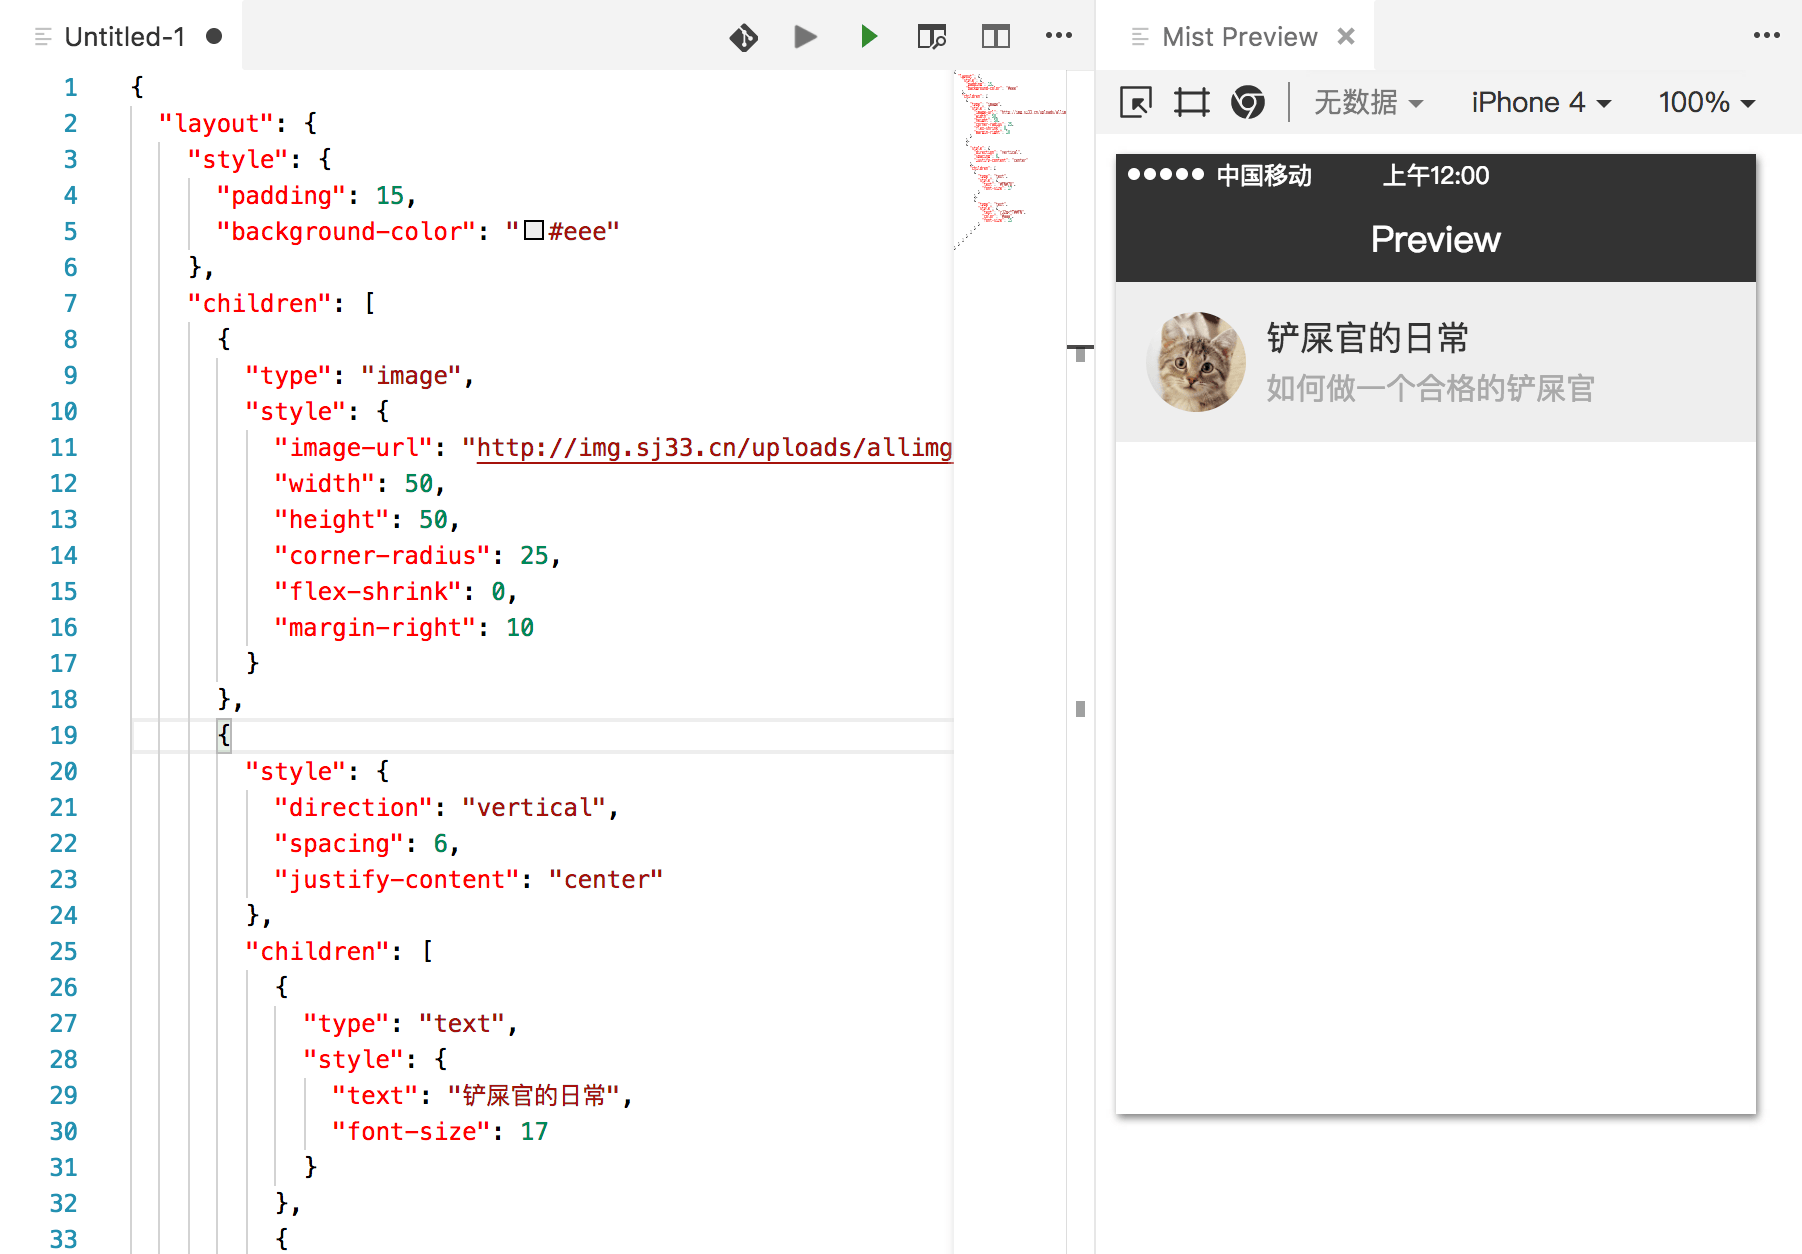Screen dimensions: 1802x1254
Task: Click the "vertical" value on line 21
Action: pyautogui.click(x=534, y=807)
